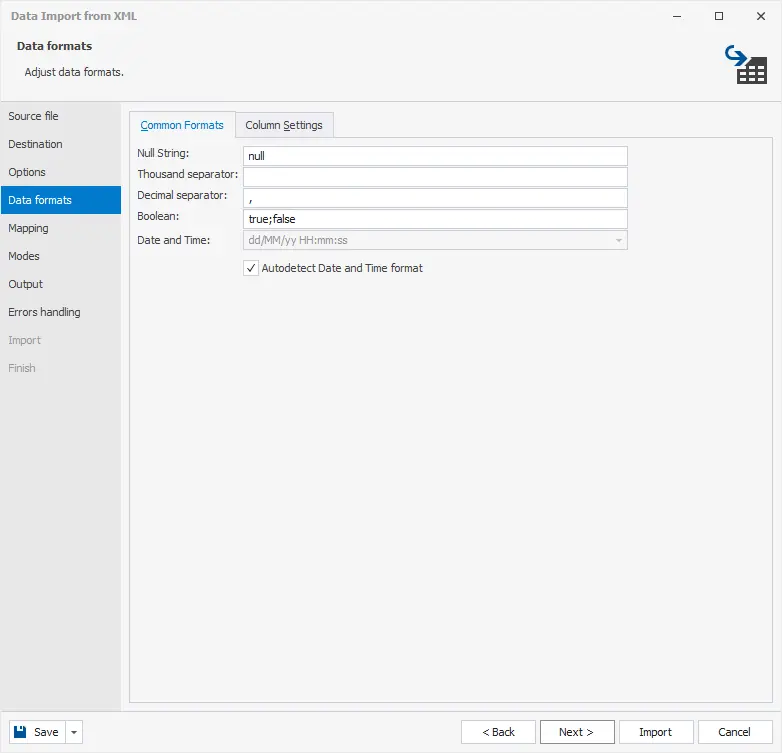Switch to the Column Settings tab
The height and width of the screenshot is (753, 782).
284,125
